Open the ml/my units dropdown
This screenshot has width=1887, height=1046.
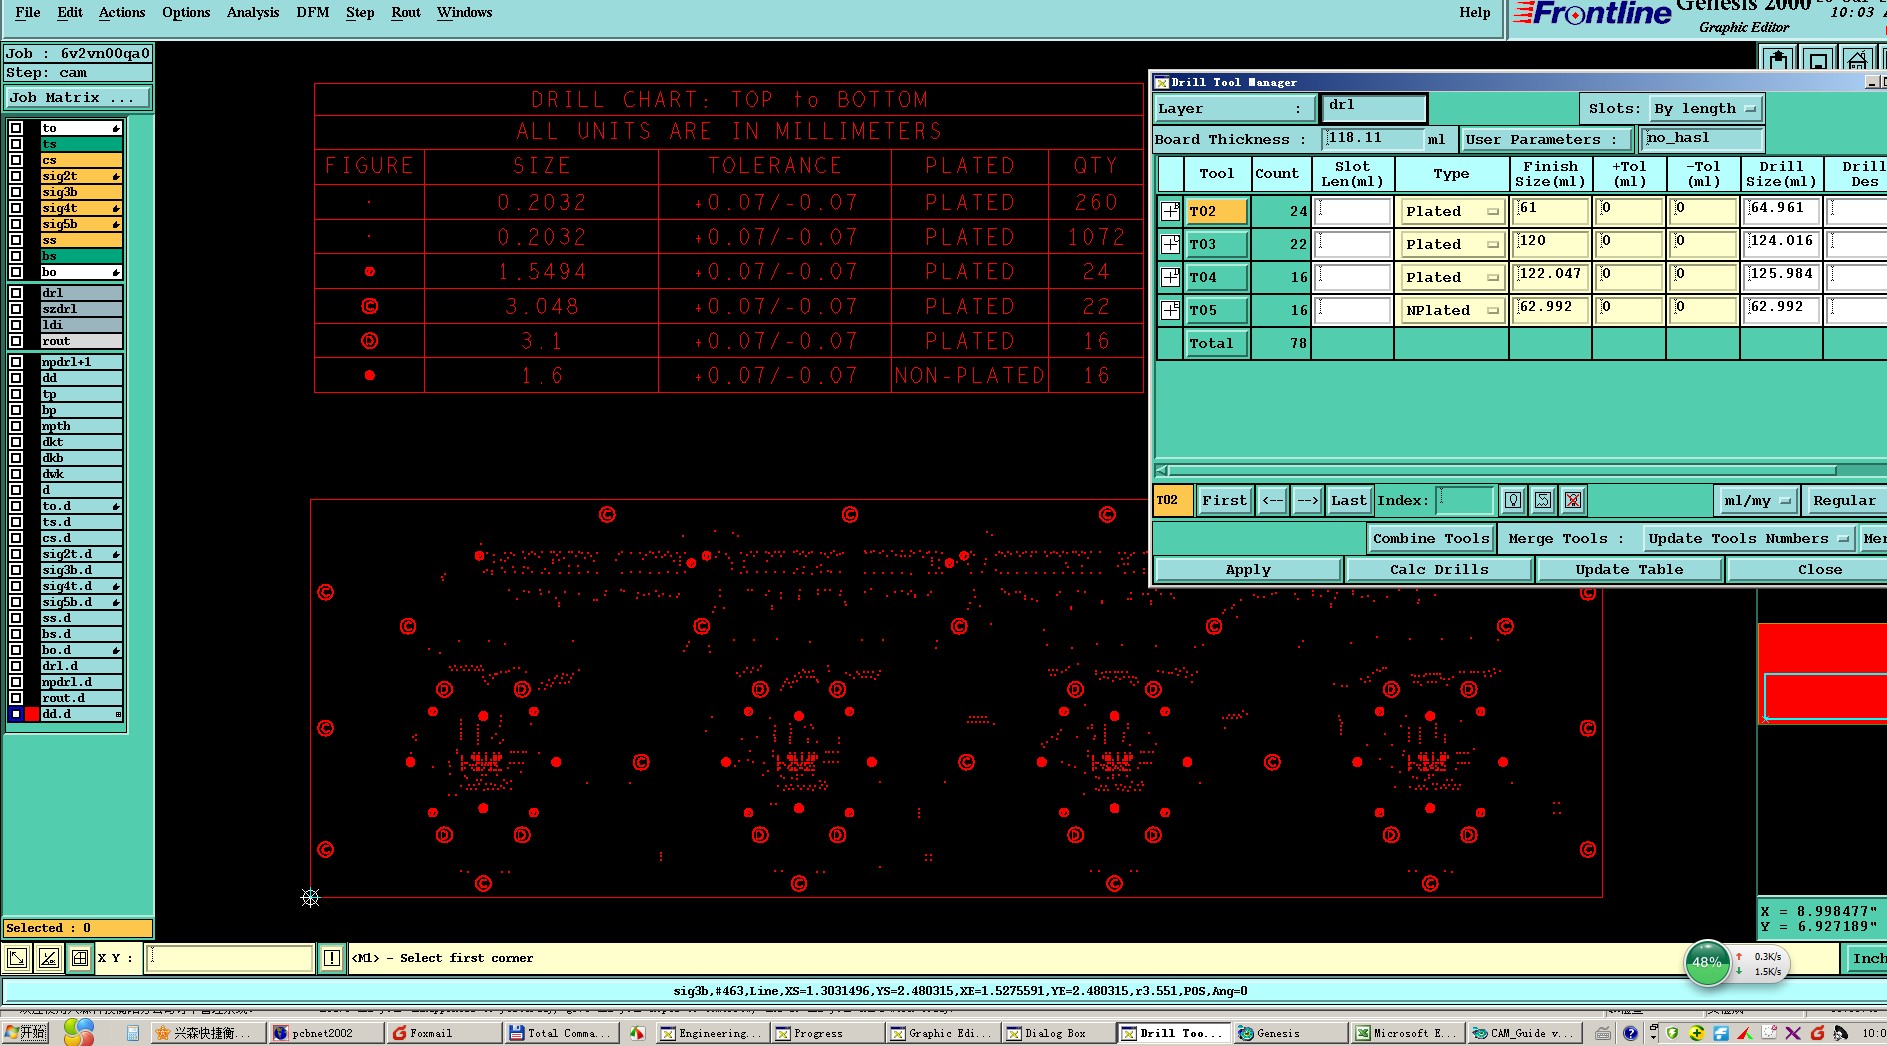point(1756,500)
